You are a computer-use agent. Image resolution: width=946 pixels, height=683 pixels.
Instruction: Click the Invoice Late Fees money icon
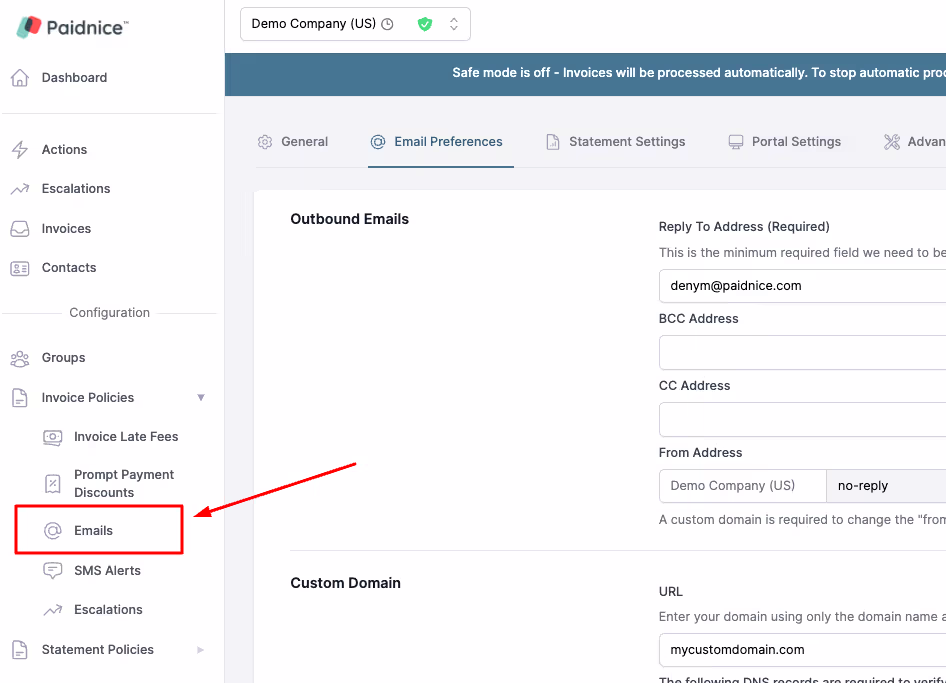pyautogui.click(x=52, y=437)
